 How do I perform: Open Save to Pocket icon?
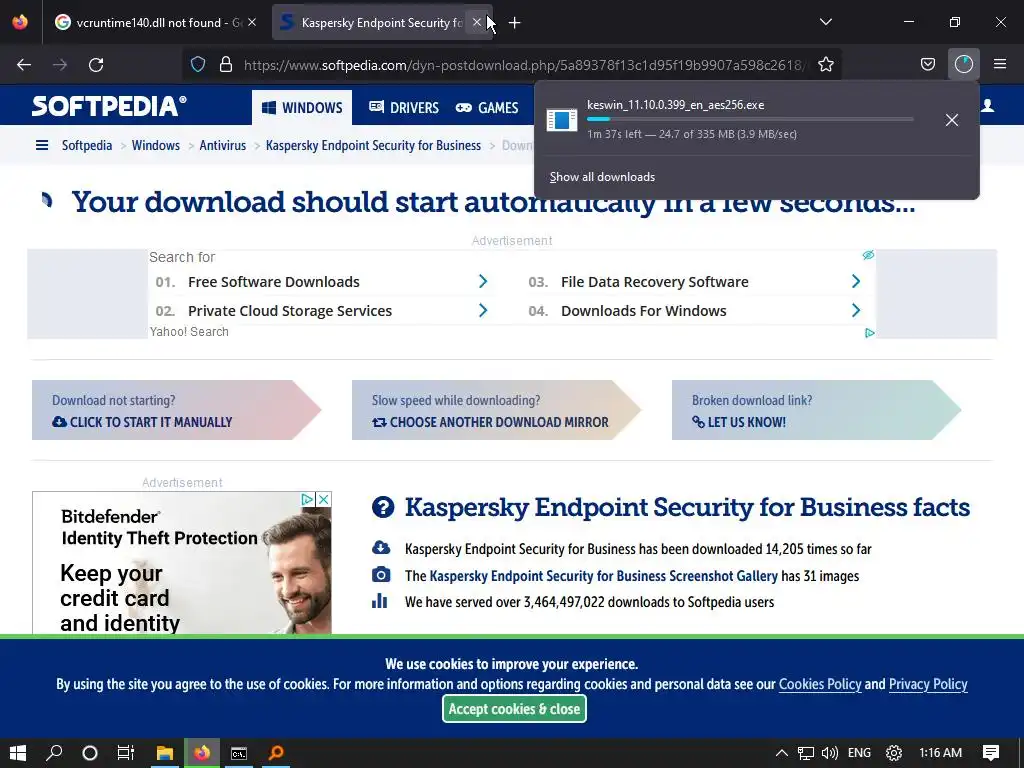927,65
